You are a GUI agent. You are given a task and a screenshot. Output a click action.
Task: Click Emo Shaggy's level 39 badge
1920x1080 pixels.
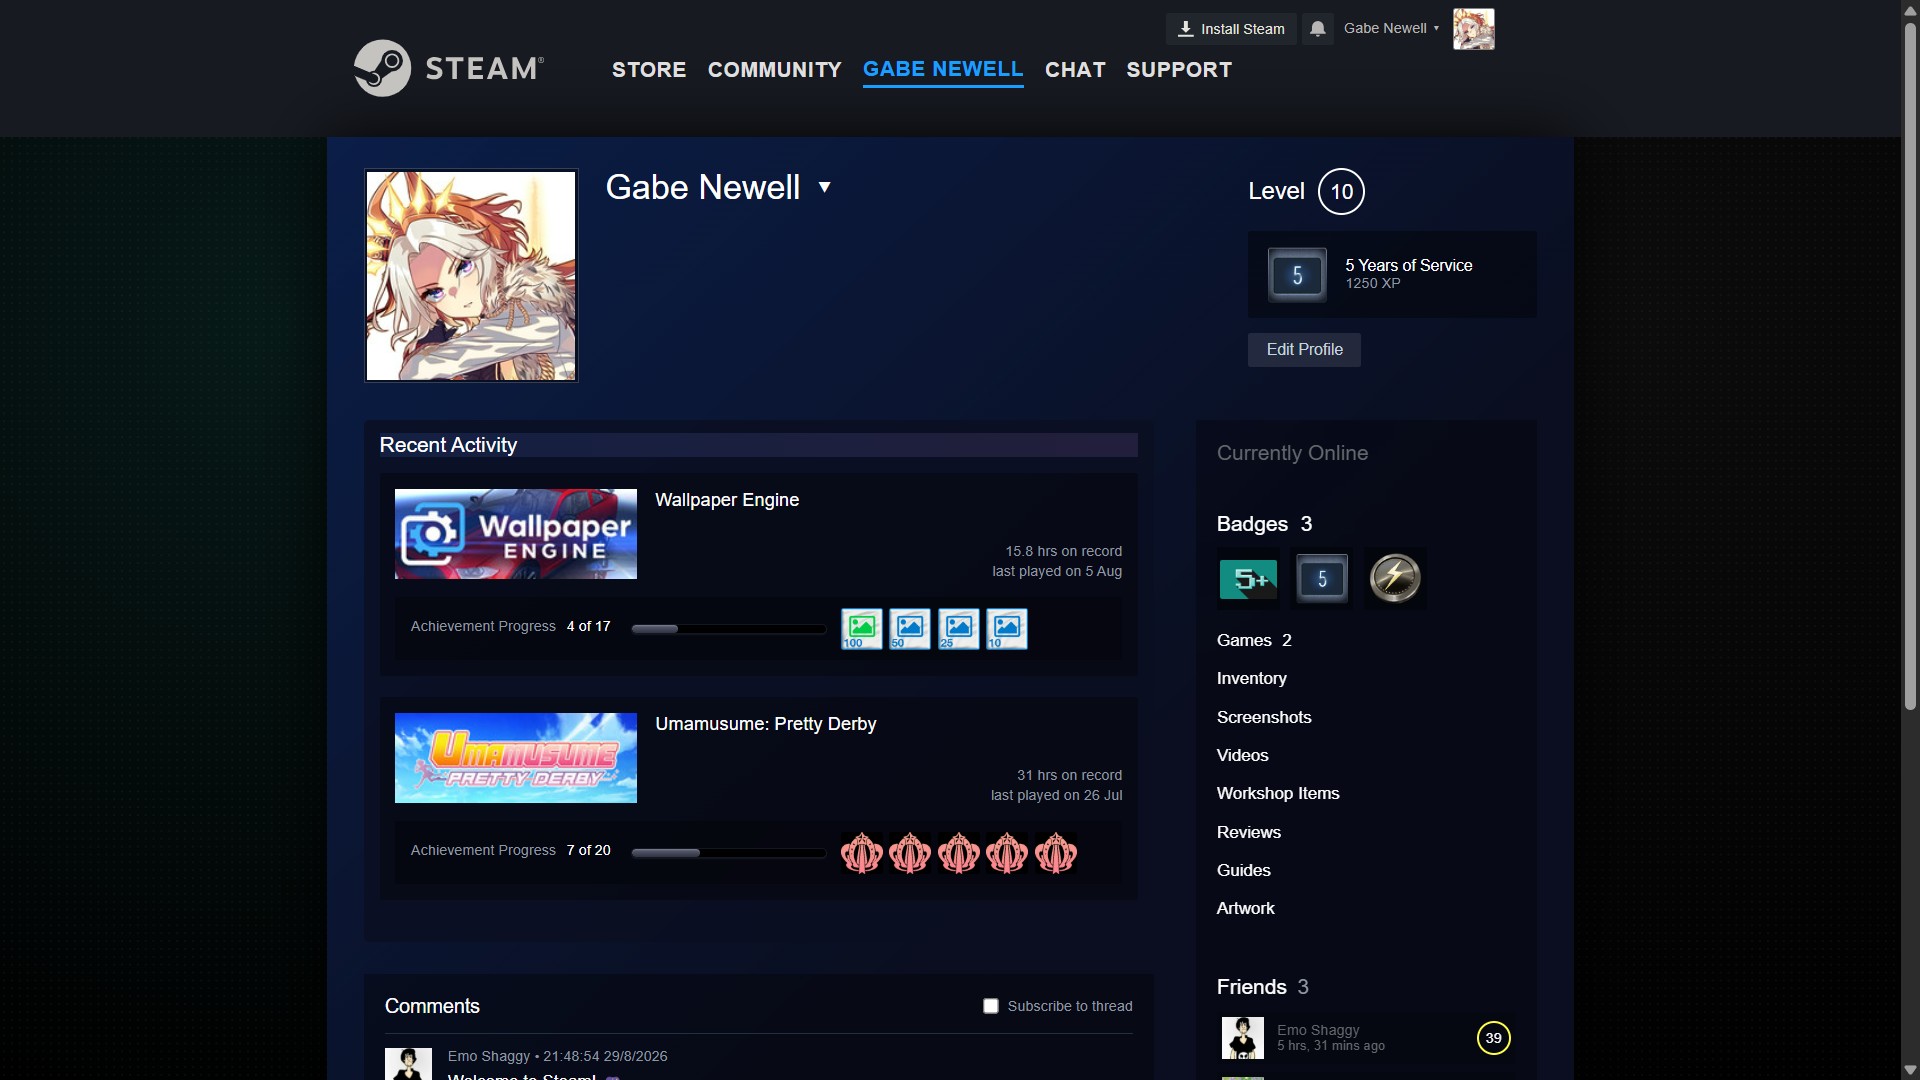coord(1493,1038)
